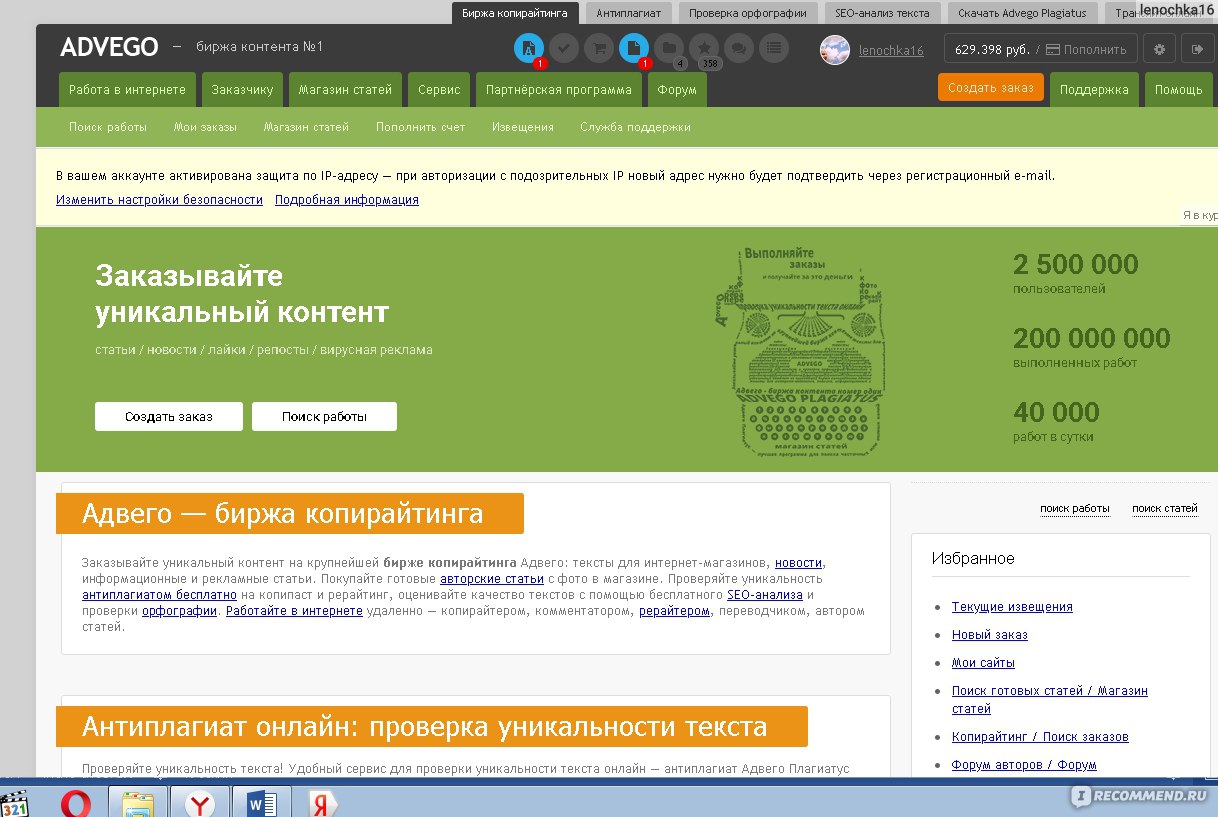1218x817 pixels.
Task: Click Пополнить balance link
Action: (1095, 50)
